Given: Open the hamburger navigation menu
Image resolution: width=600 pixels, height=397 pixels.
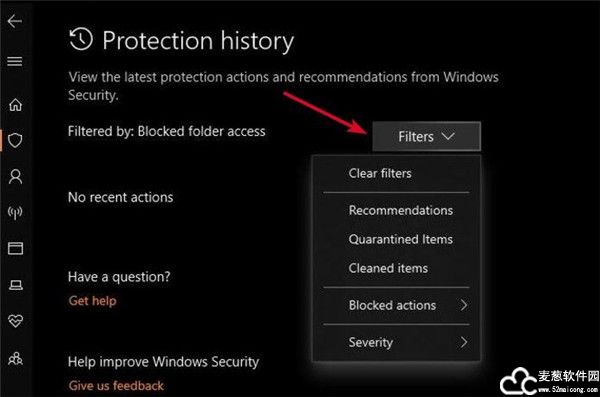Looking at the screenshot, I should point(15,61).
